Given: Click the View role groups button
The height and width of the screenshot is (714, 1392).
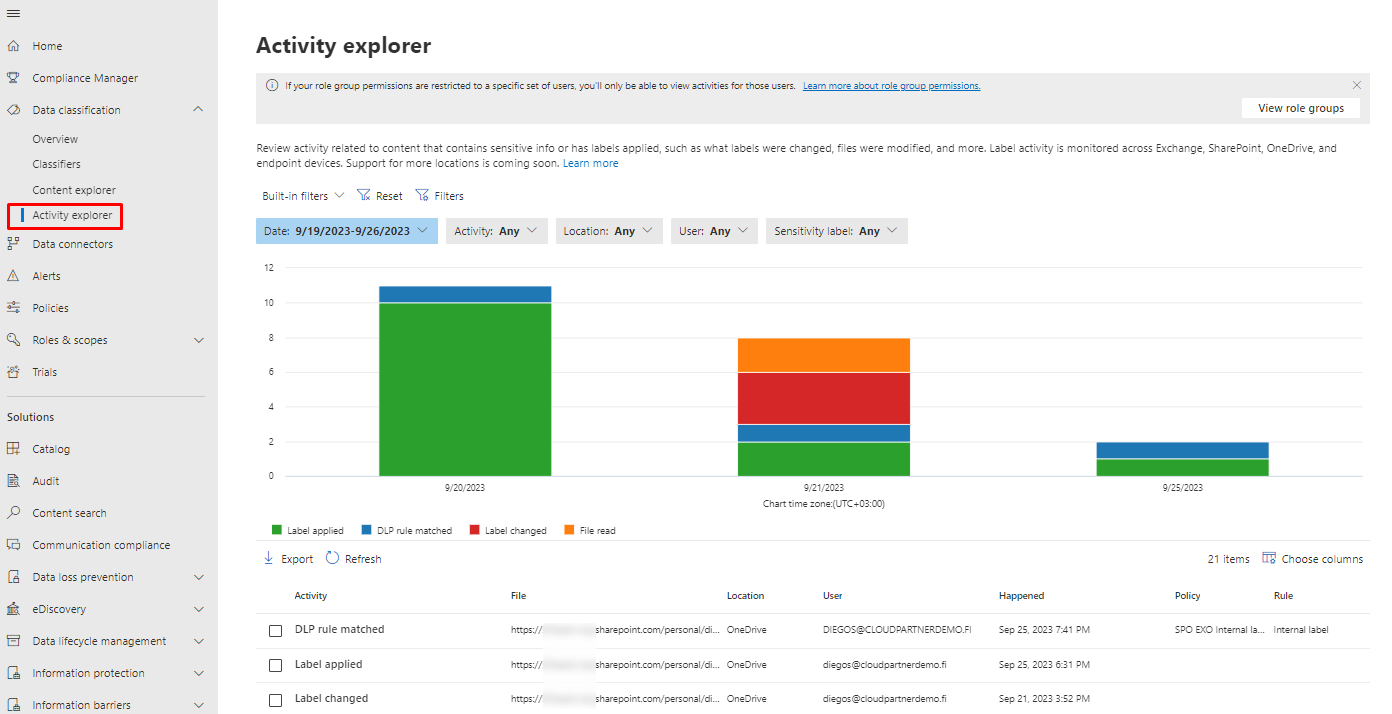Looking at the screenshot, I should tap(1300, 108).
